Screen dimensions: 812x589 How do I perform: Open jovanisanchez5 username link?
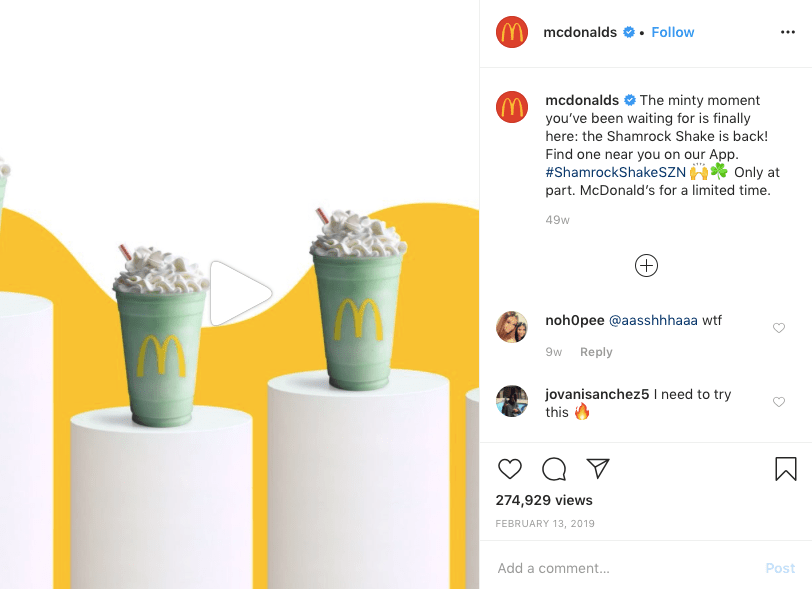tap(597, 394)
